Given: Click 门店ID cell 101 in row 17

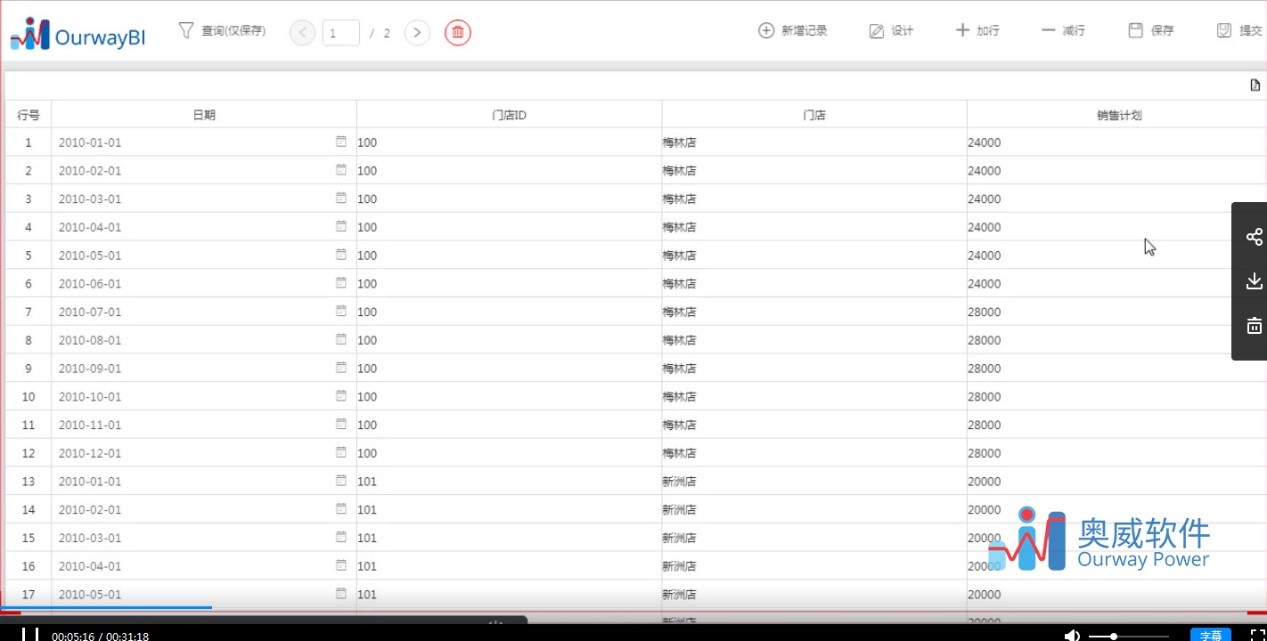Looking at the screenshot, I should pyautogui.click(x=509, y=594).
